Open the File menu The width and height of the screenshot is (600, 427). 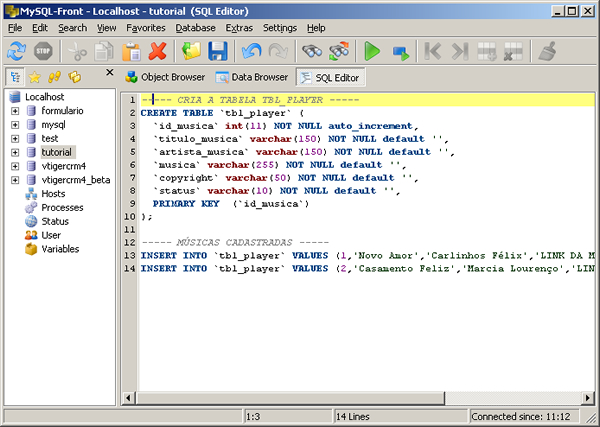(15, 28)
